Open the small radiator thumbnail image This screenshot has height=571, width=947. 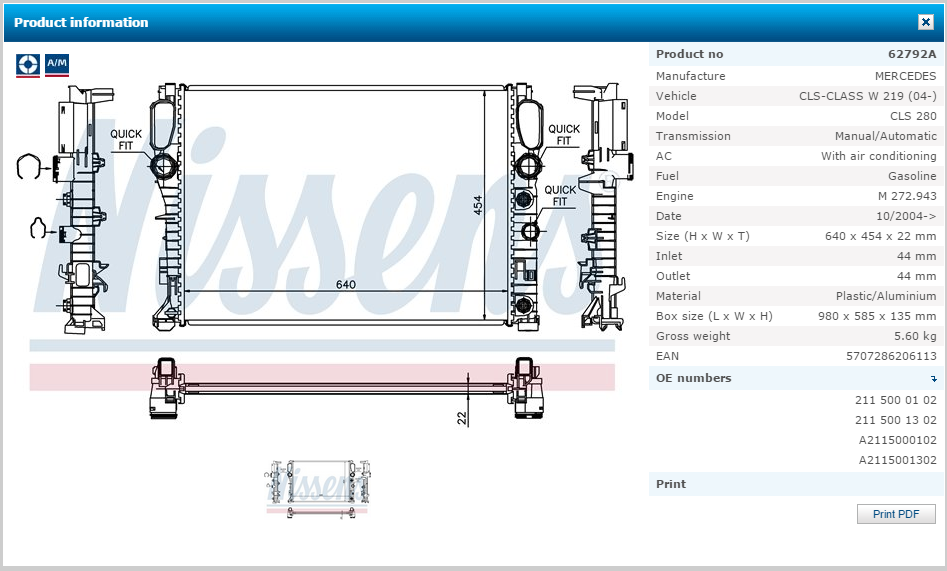pyautogui.click(x=316, y=487)
